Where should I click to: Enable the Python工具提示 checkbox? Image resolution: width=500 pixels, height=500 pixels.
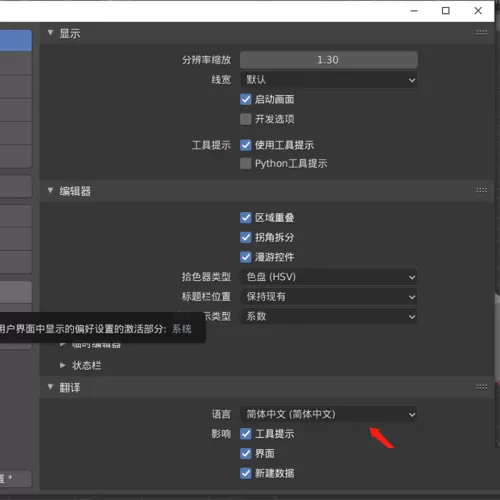(246, 163)
